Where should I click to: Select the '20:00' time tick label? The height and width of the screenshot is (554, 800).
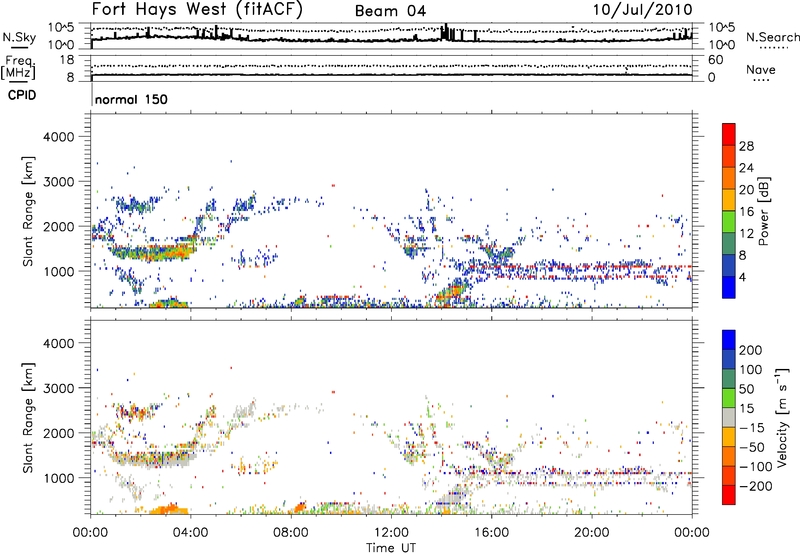[591, 533]
